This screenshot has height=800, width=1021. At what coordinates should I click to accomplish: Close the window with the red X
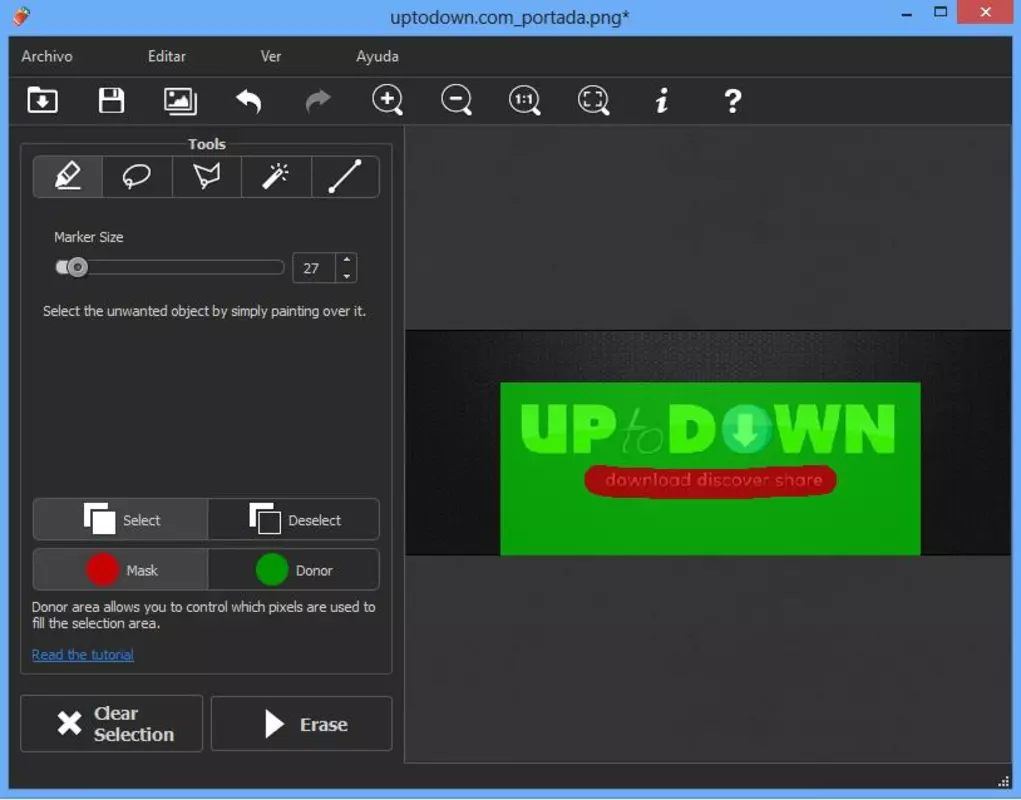click(985, 12)
